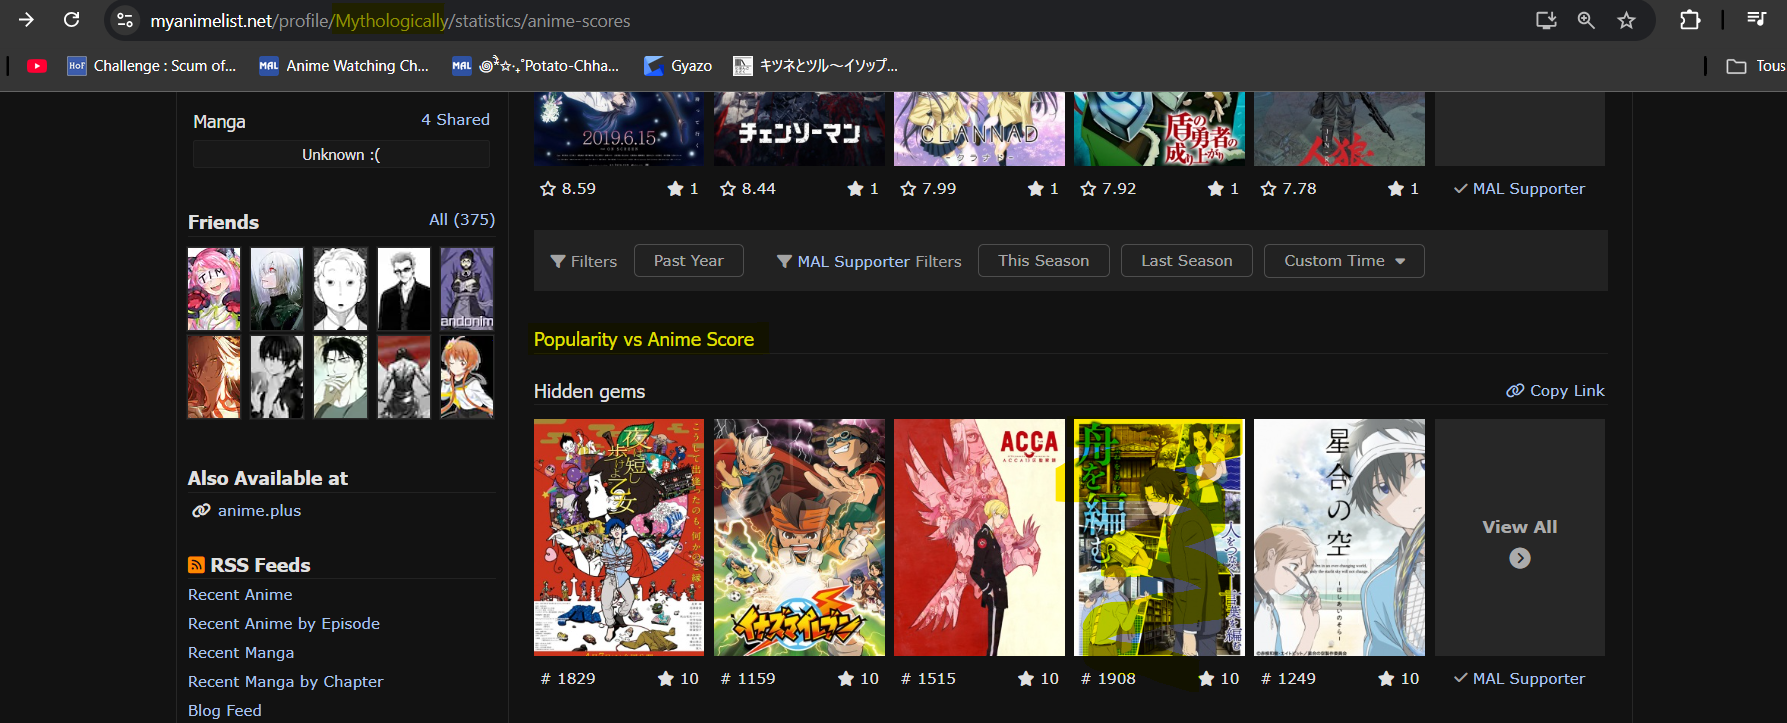Image resolution: width=1787 pixels, height=723 pixels.
Task: Open Recent Manga by Chapter feed
Action: tap(285, 681)
